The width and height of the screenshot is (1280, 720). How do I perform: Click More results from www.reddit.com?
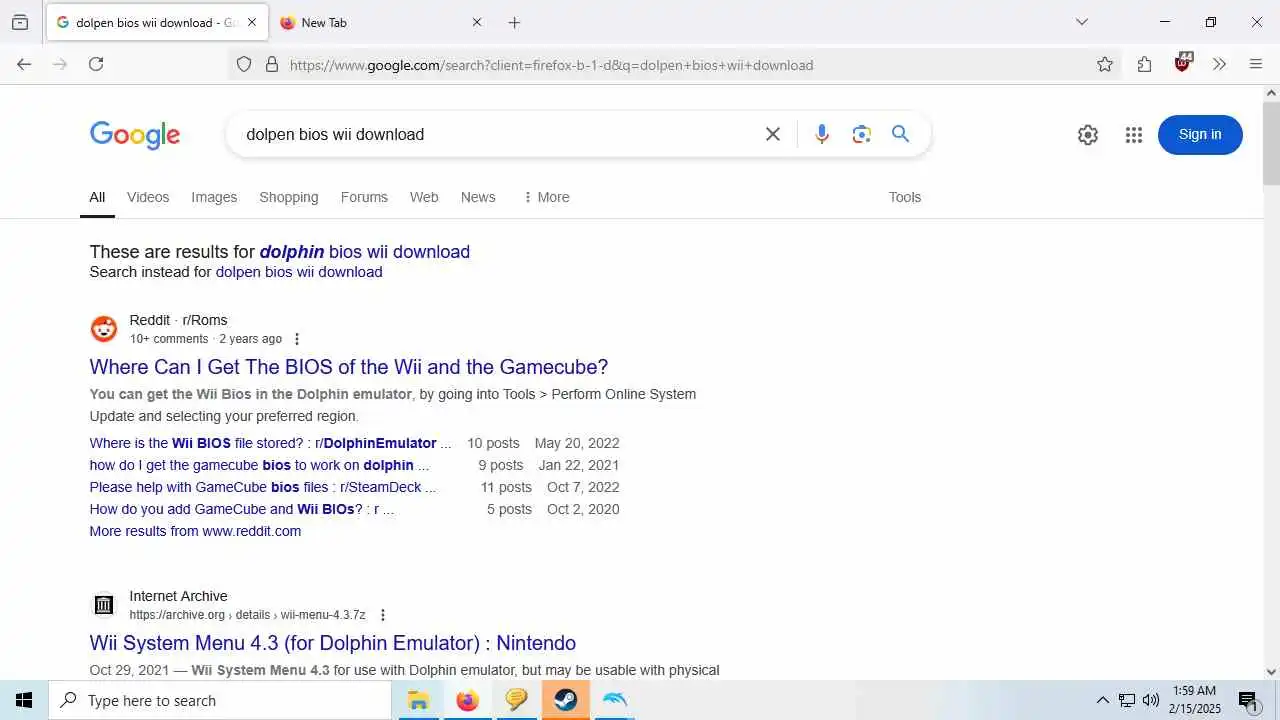tap(195, 531)
